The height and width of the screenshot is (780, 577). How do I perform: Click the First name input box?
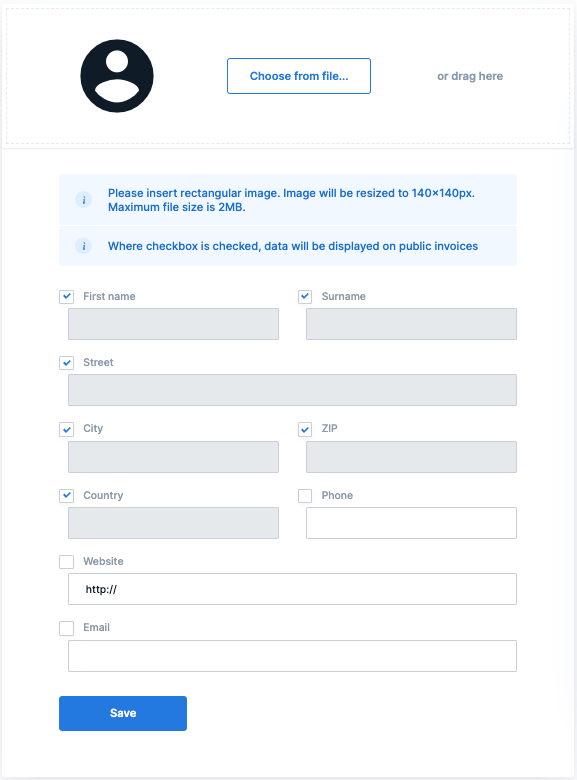tap(173, 324)
